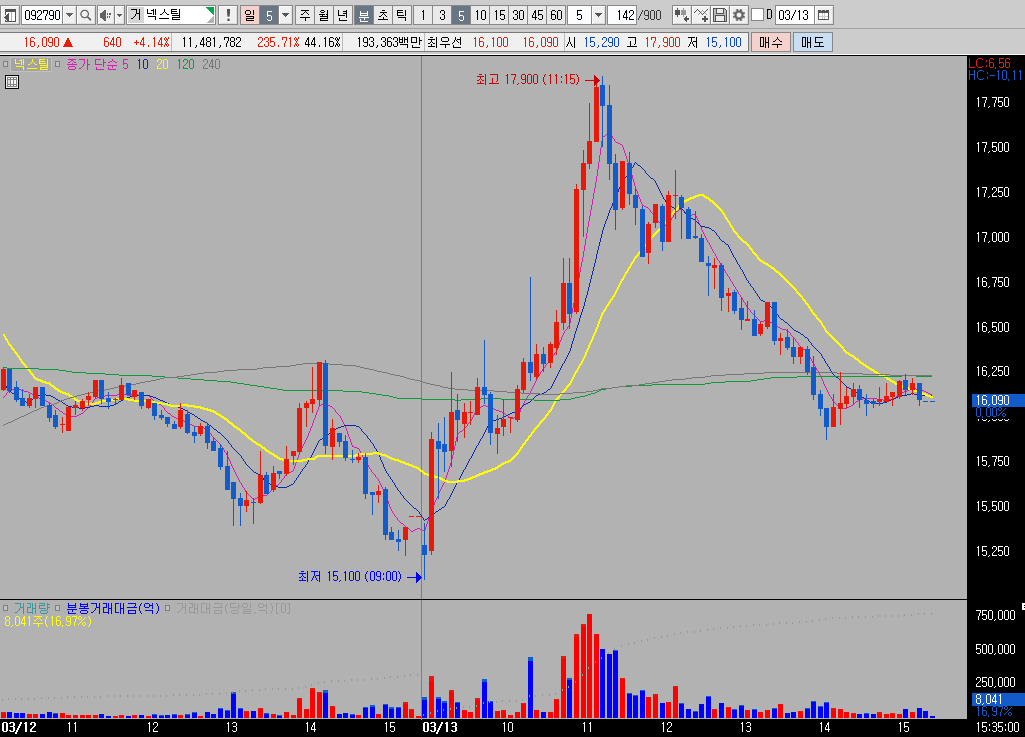Open the calendar date picker icon

point(824,14)
